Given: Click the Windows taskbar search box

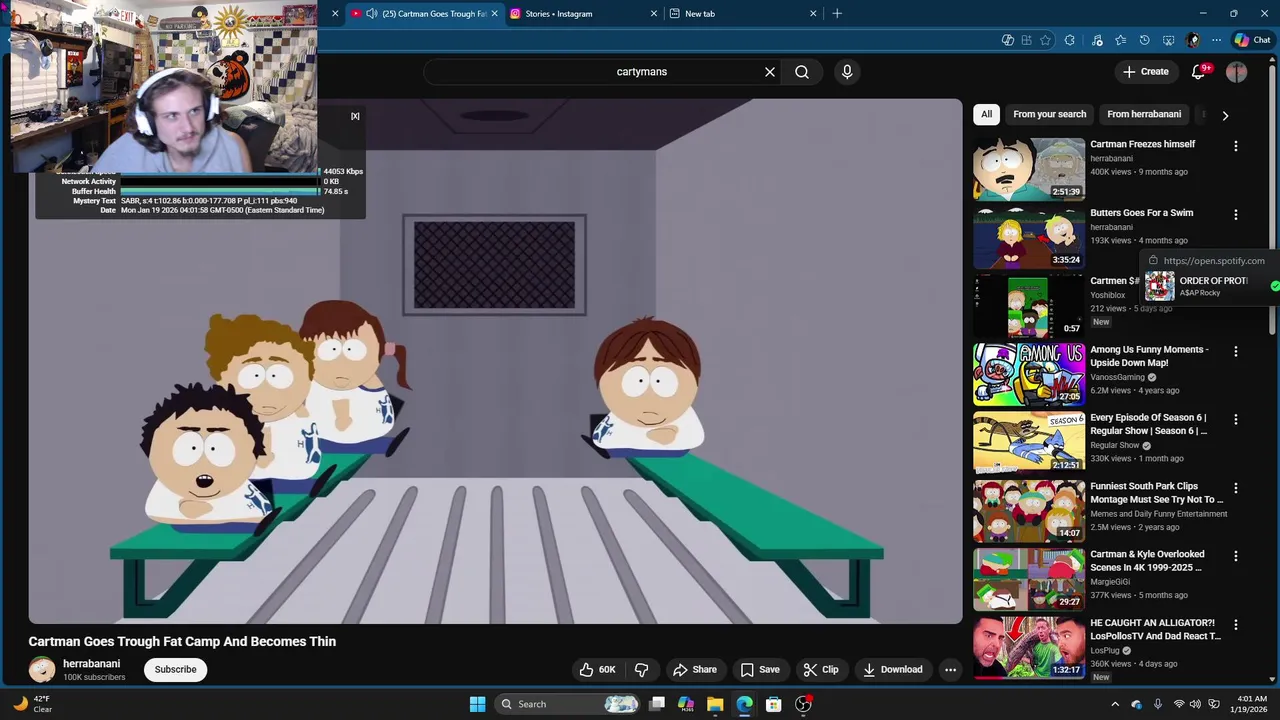Looking at the screenshot, I should 567,704.
